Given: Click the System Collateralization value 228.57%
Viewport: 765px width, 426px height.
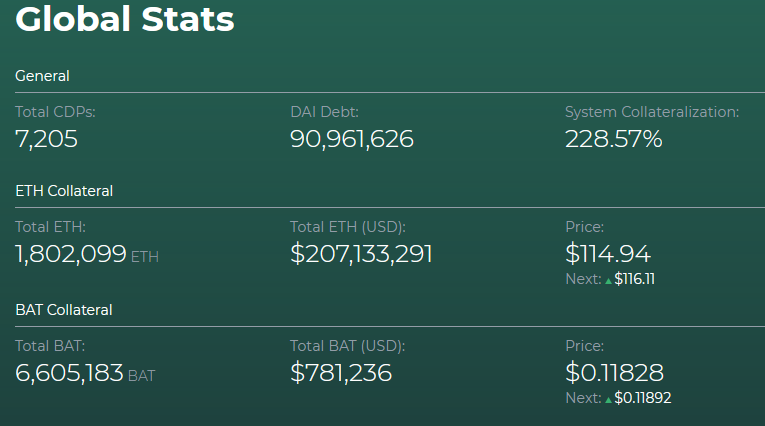Looking at the screenshot, I should 614,139.
